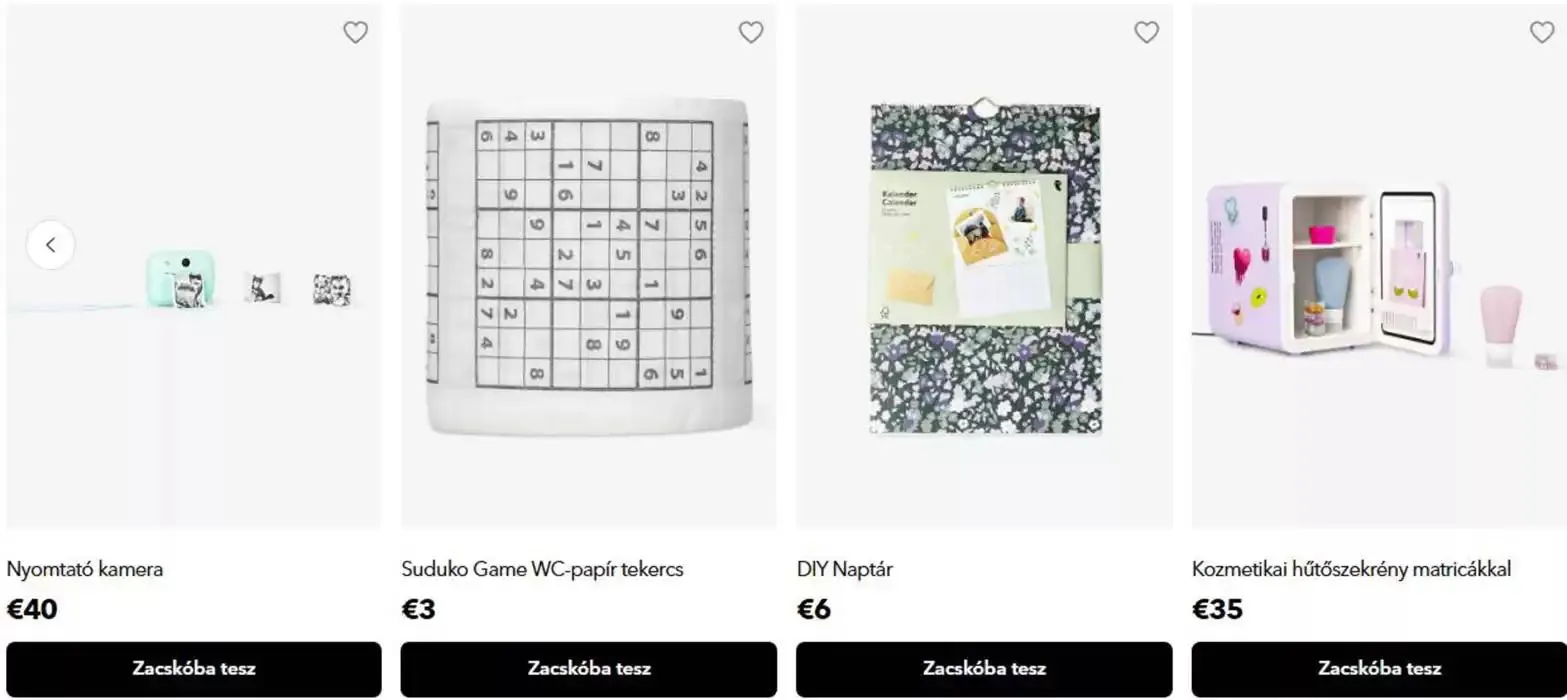Screen dimensions: 1567x700
Task: Toggle wishlist heart for cosmetic fridge
Action: [1542, 33]
